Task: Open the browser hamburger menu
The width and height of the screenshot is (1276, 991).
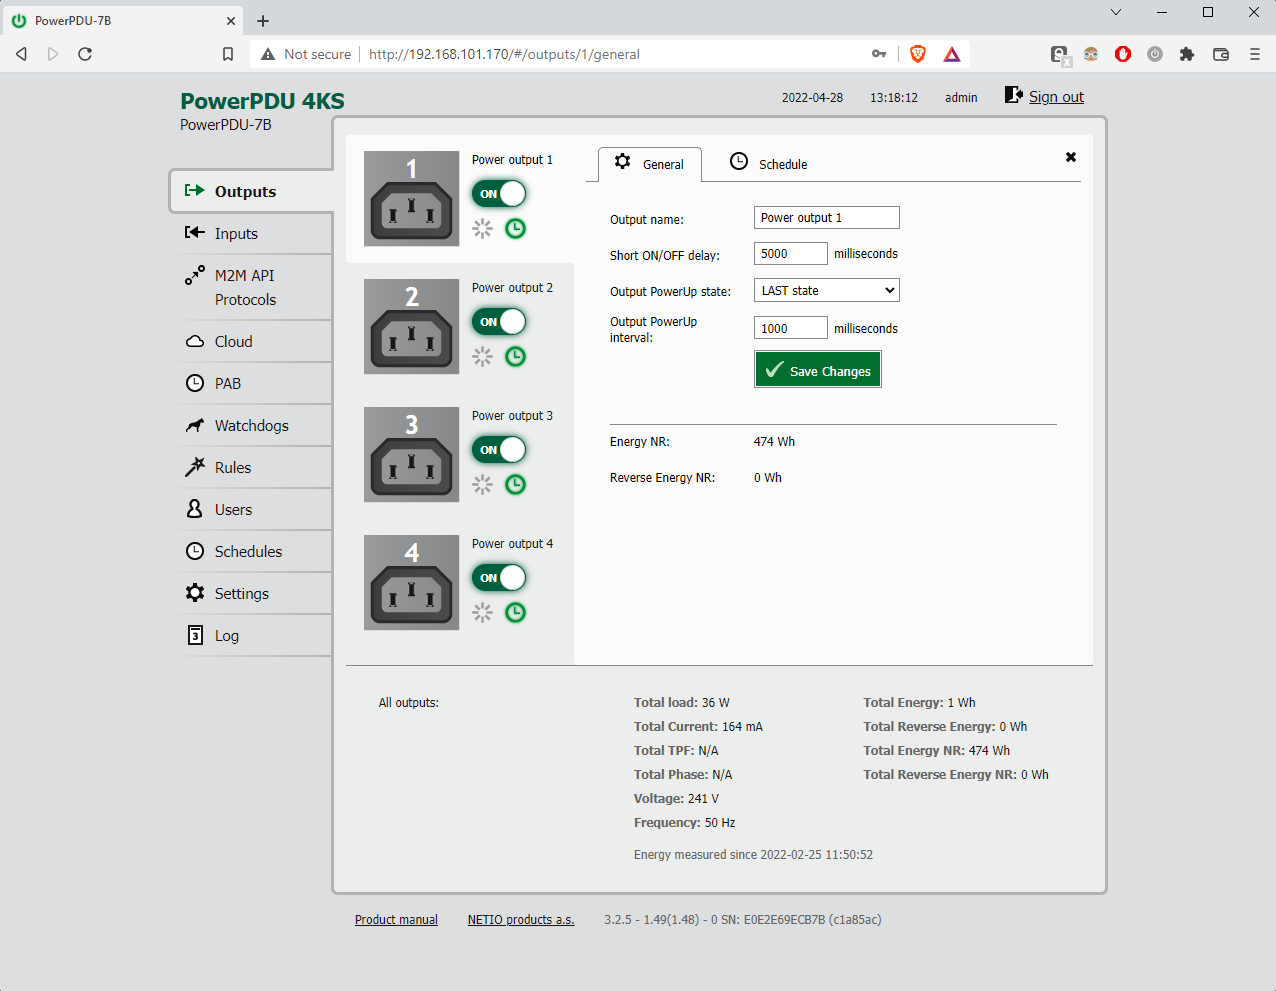Action: pos(1255,54)
